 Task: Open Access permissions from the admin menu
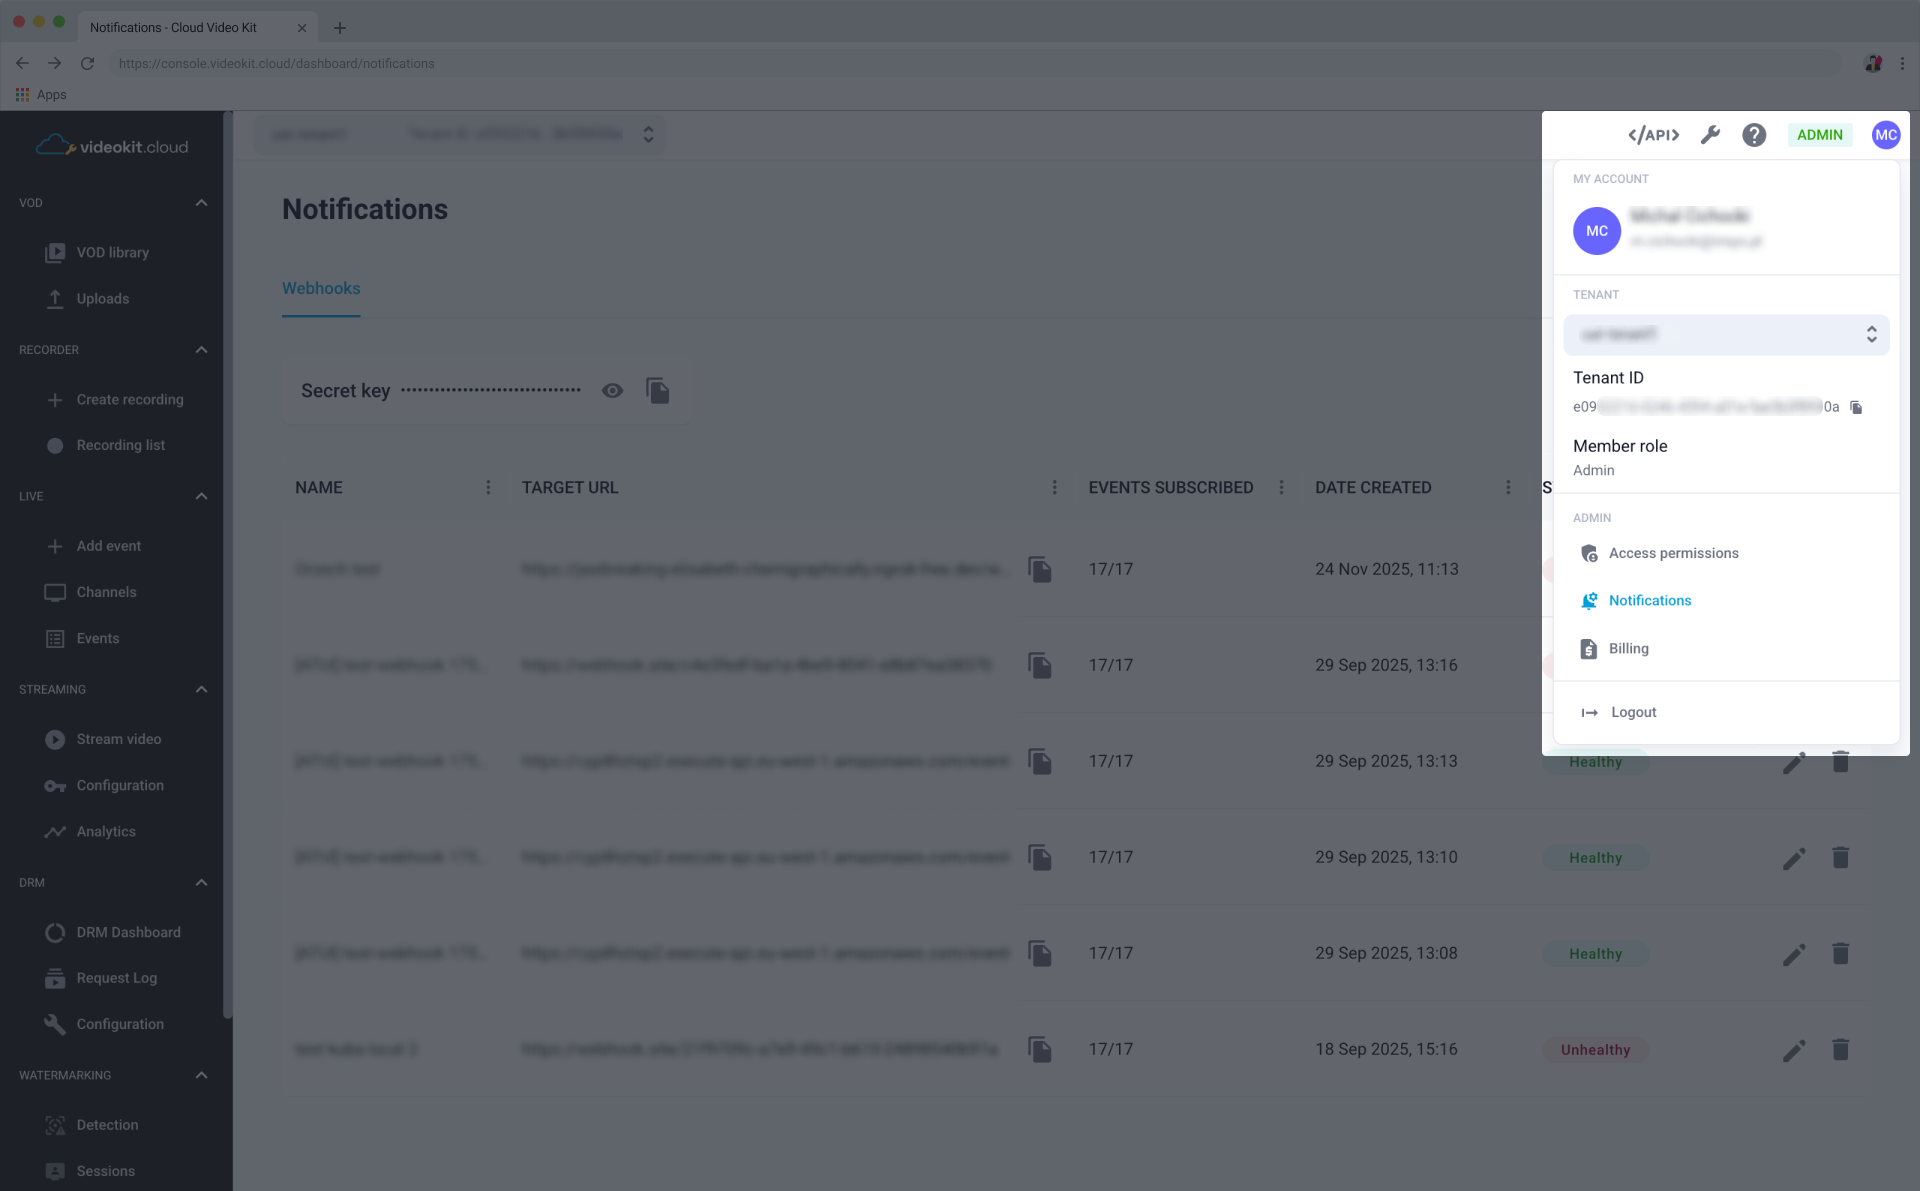pos(1673,552)
